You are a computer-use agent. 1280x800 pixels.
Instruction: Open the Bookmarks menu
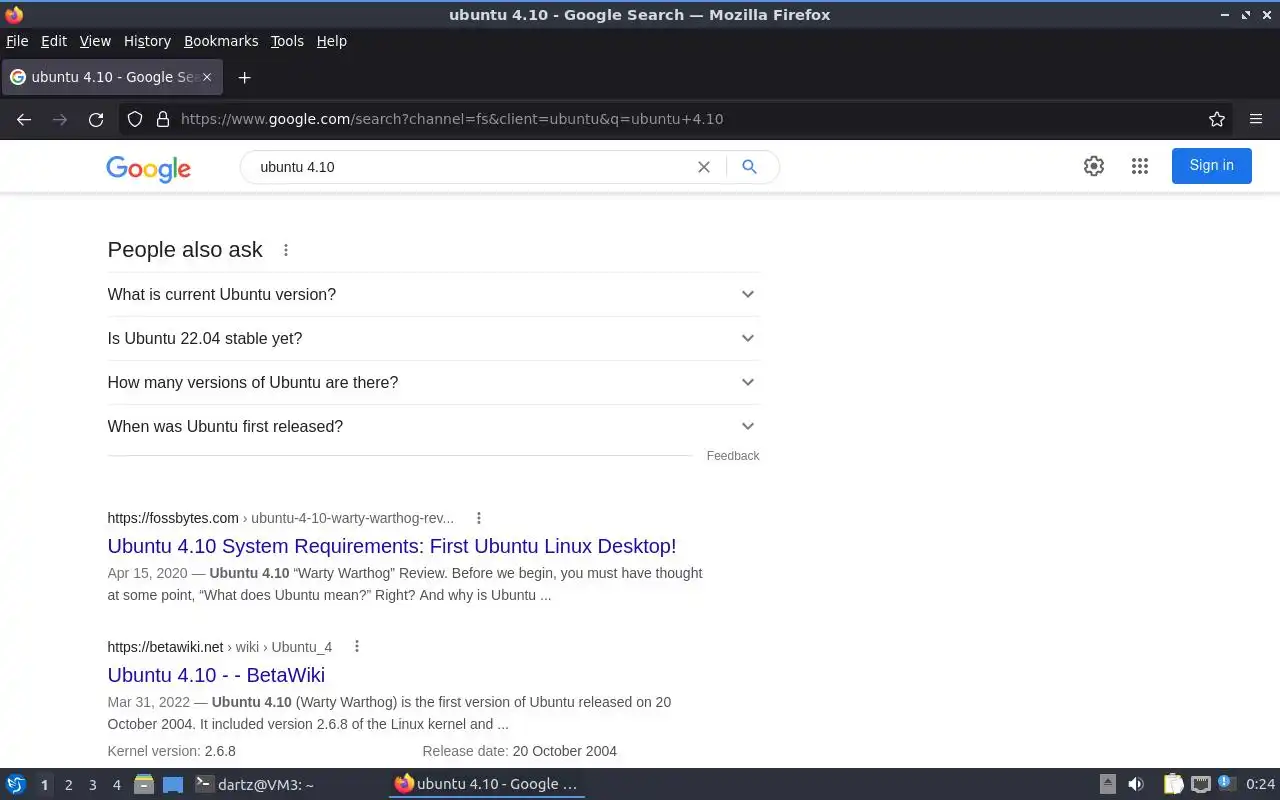221,41
